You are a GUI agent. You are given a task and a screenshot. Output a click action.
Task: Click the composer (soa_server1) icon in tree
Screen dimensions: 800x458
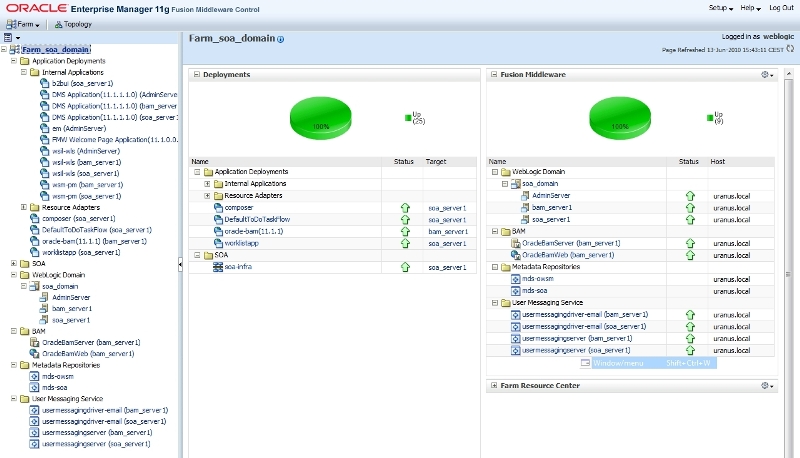(x=34, y=218)
